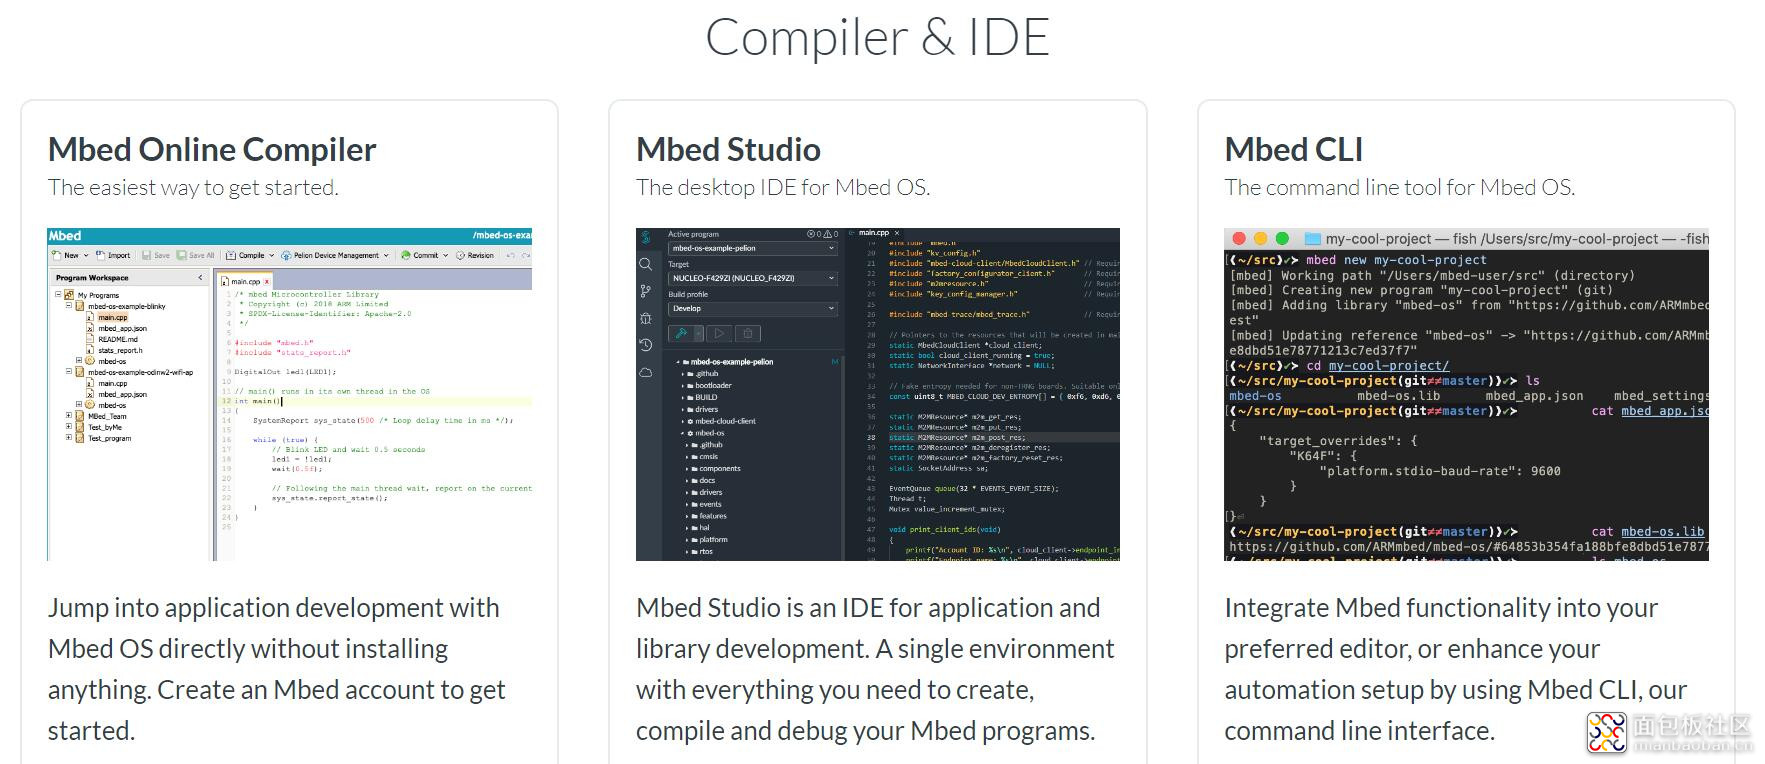The width and height of the screenshot is (1765, 764).
Task: Select stats_report.h in the program tree
Action: point(120,350)
